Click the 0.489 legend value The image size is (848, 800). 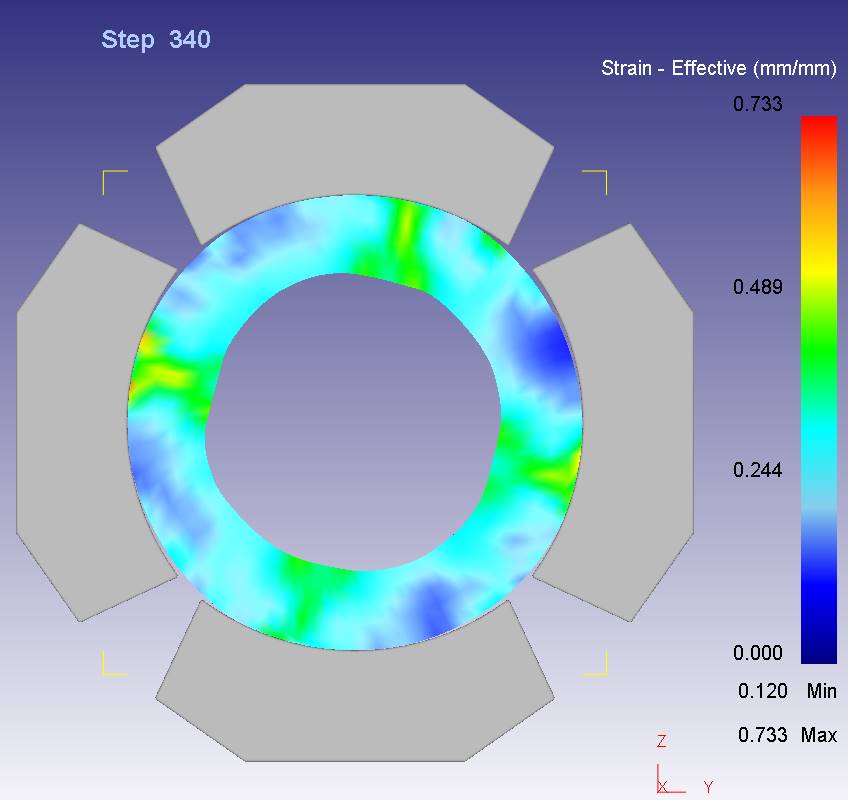click(x=758, y=287)
